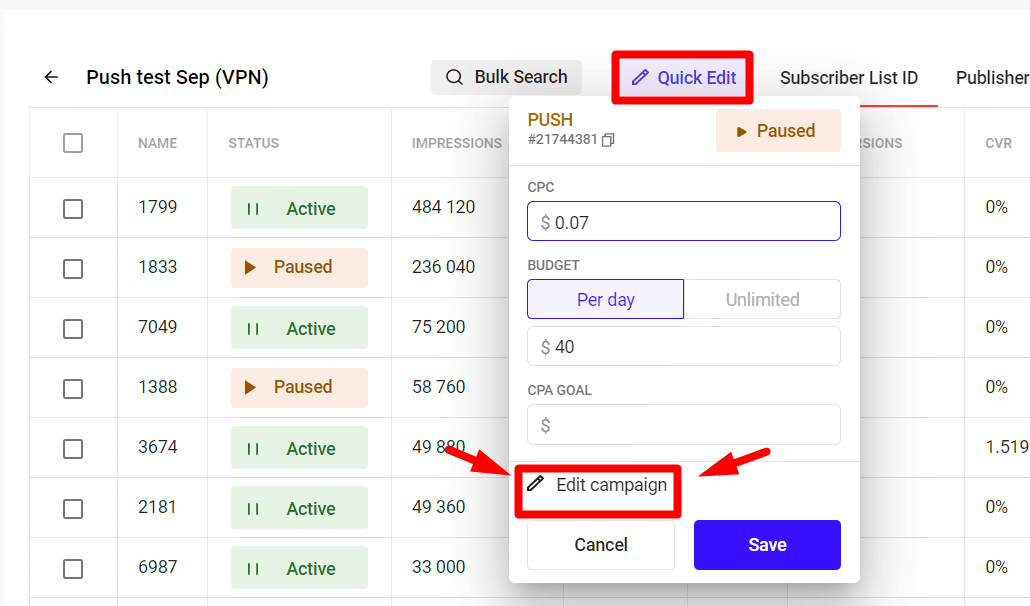This screenshot has height=606, width=1030.
Task: Copy campaign ID #21744381 with copy icon
Action: [x=609, y=140]
